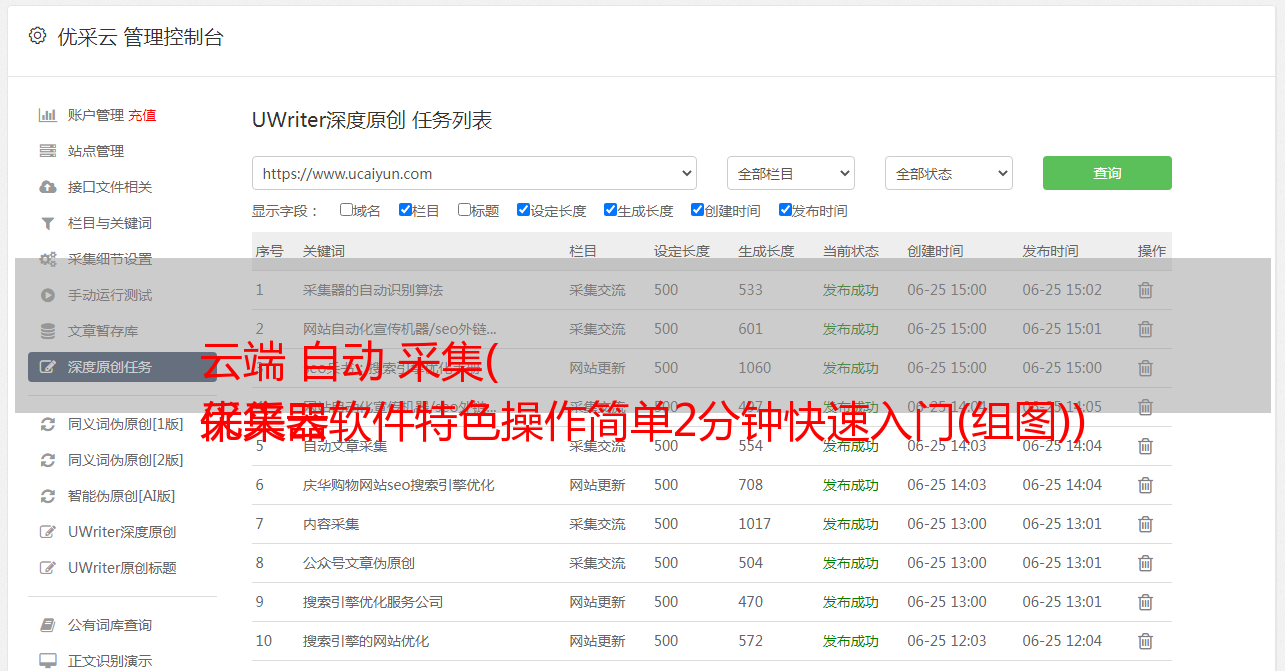Expand the 全部栏目 dropdown
Image resolution: width=1285 pixels, height=671 pixels.
791,173
